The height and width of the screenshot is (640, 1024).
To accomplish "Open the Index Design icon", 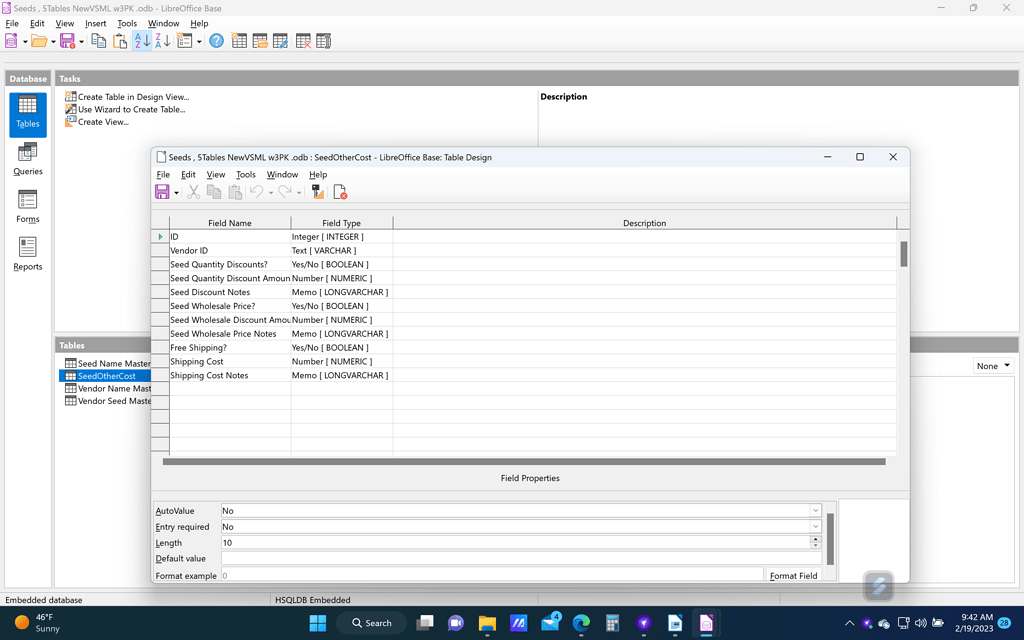I will click(319, 191).
